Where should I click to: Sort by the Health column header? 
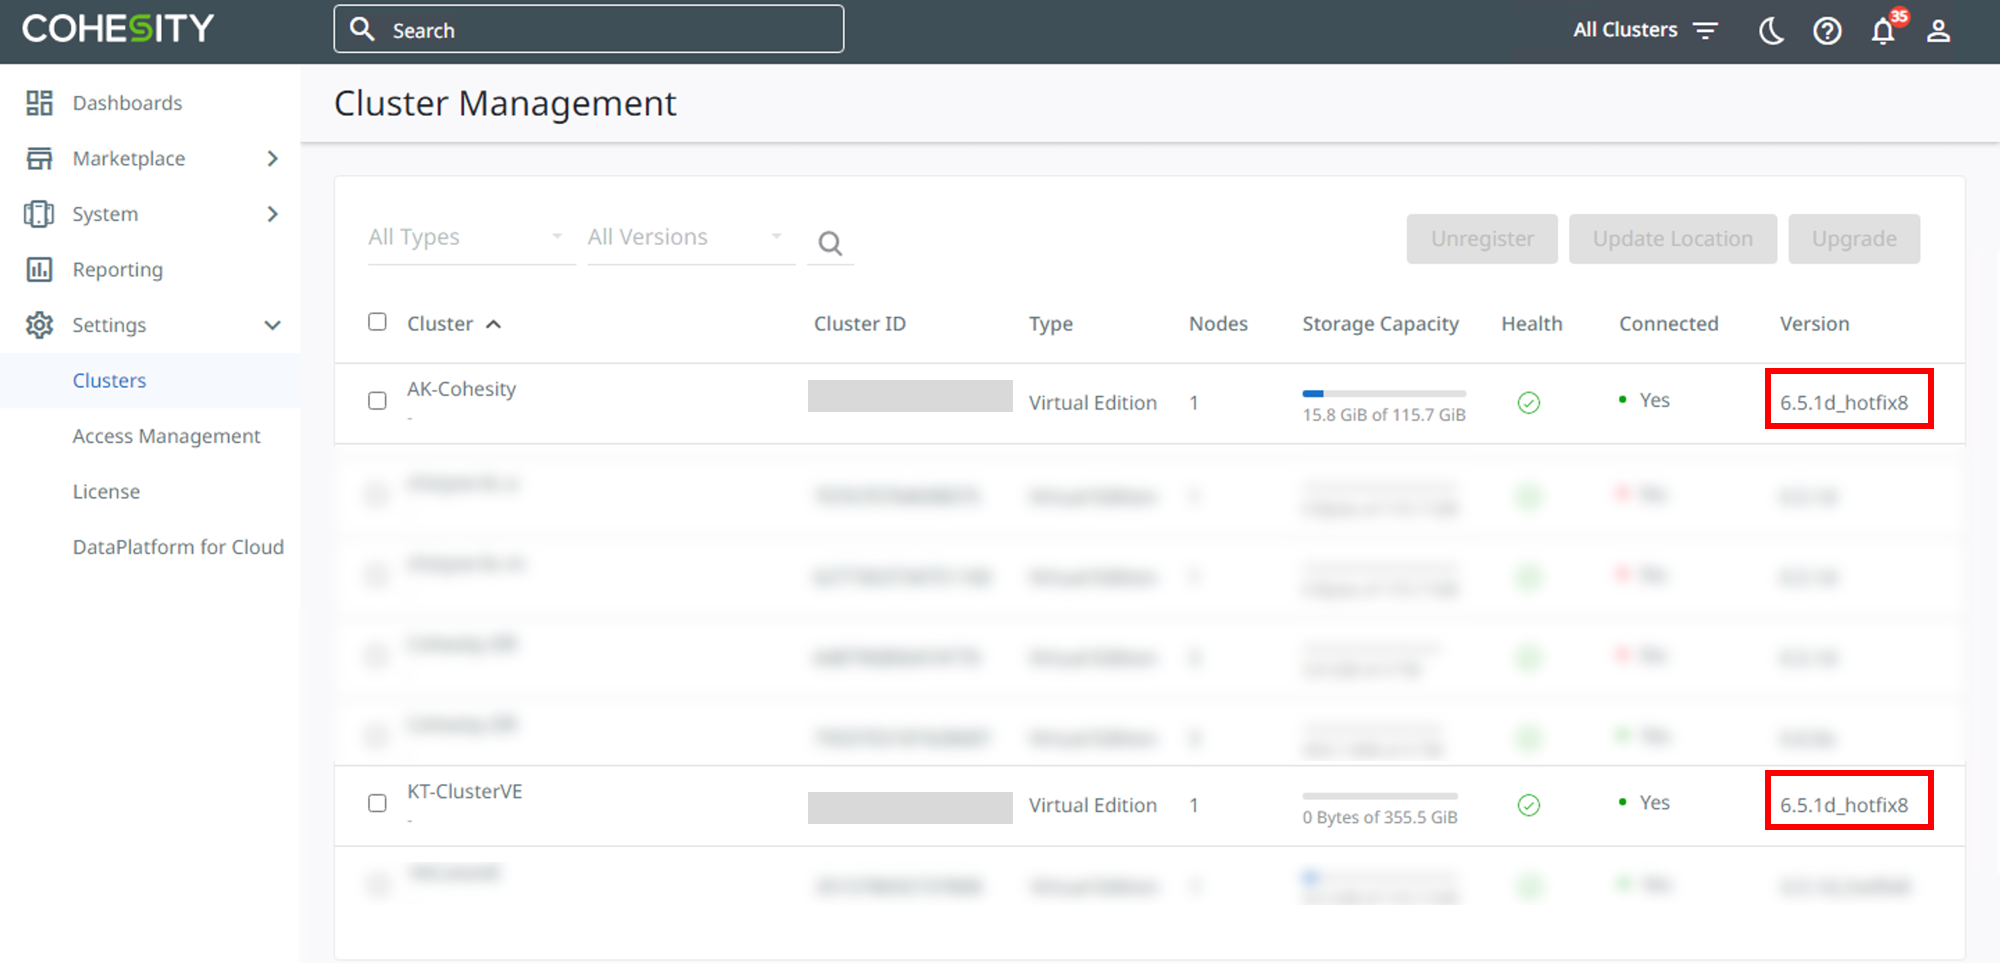point(1531,324)
